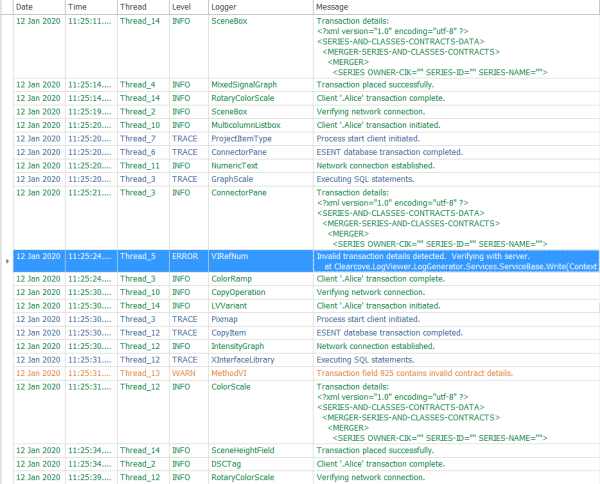Sort by the Date column header
The width and height of the screenshot is (600, 484).
click(x=39, y=7)
